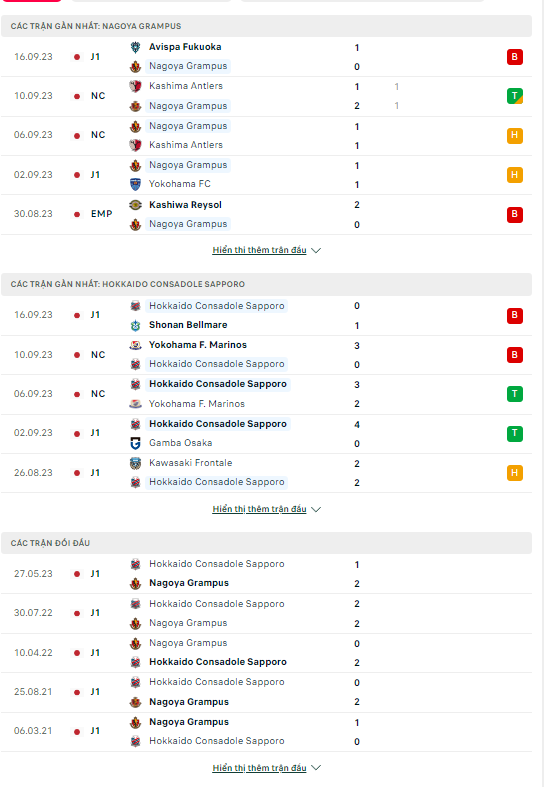This screenshot has width=544, height=787.
Task: Click the Gamba Osaka team crest
Action: pyautogui.click(x=135, y=443)
